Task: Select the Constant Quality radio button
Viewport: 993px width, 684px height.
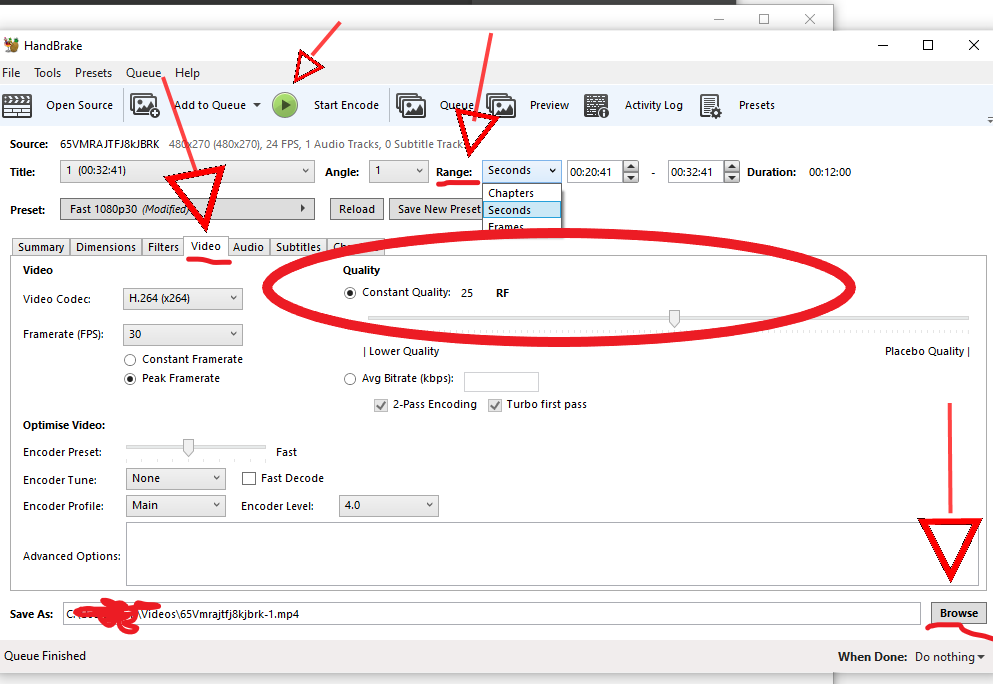Action: 350,293
